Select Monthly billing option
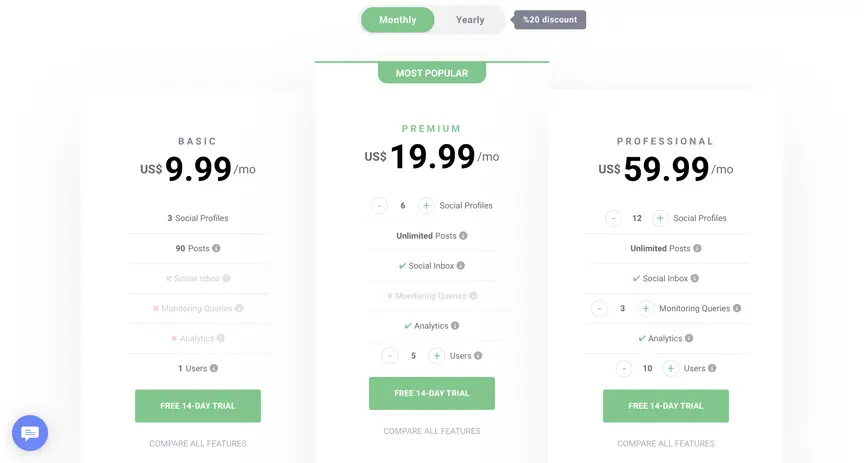 coord(398,20)
